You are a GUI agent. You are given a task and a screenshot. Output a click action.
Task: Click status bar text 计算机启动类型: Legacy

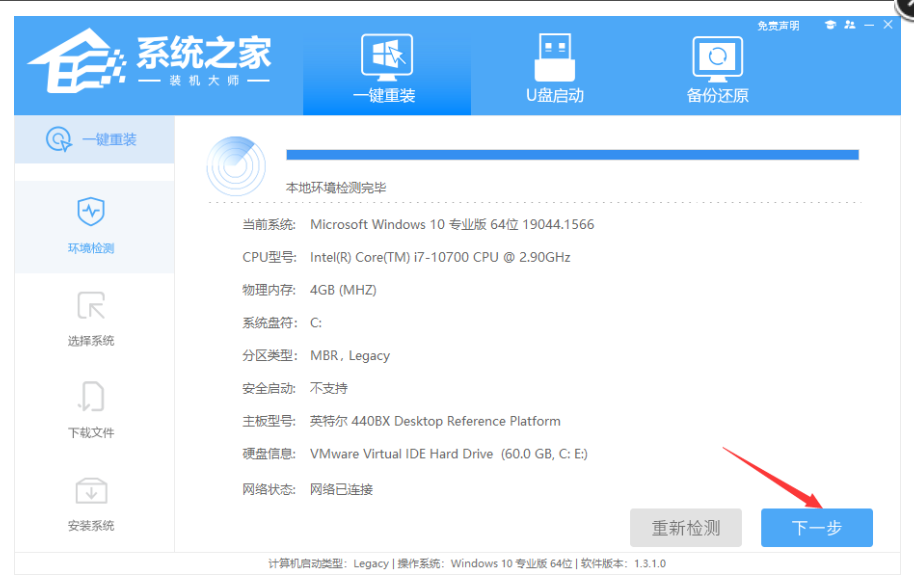(328, 563)
